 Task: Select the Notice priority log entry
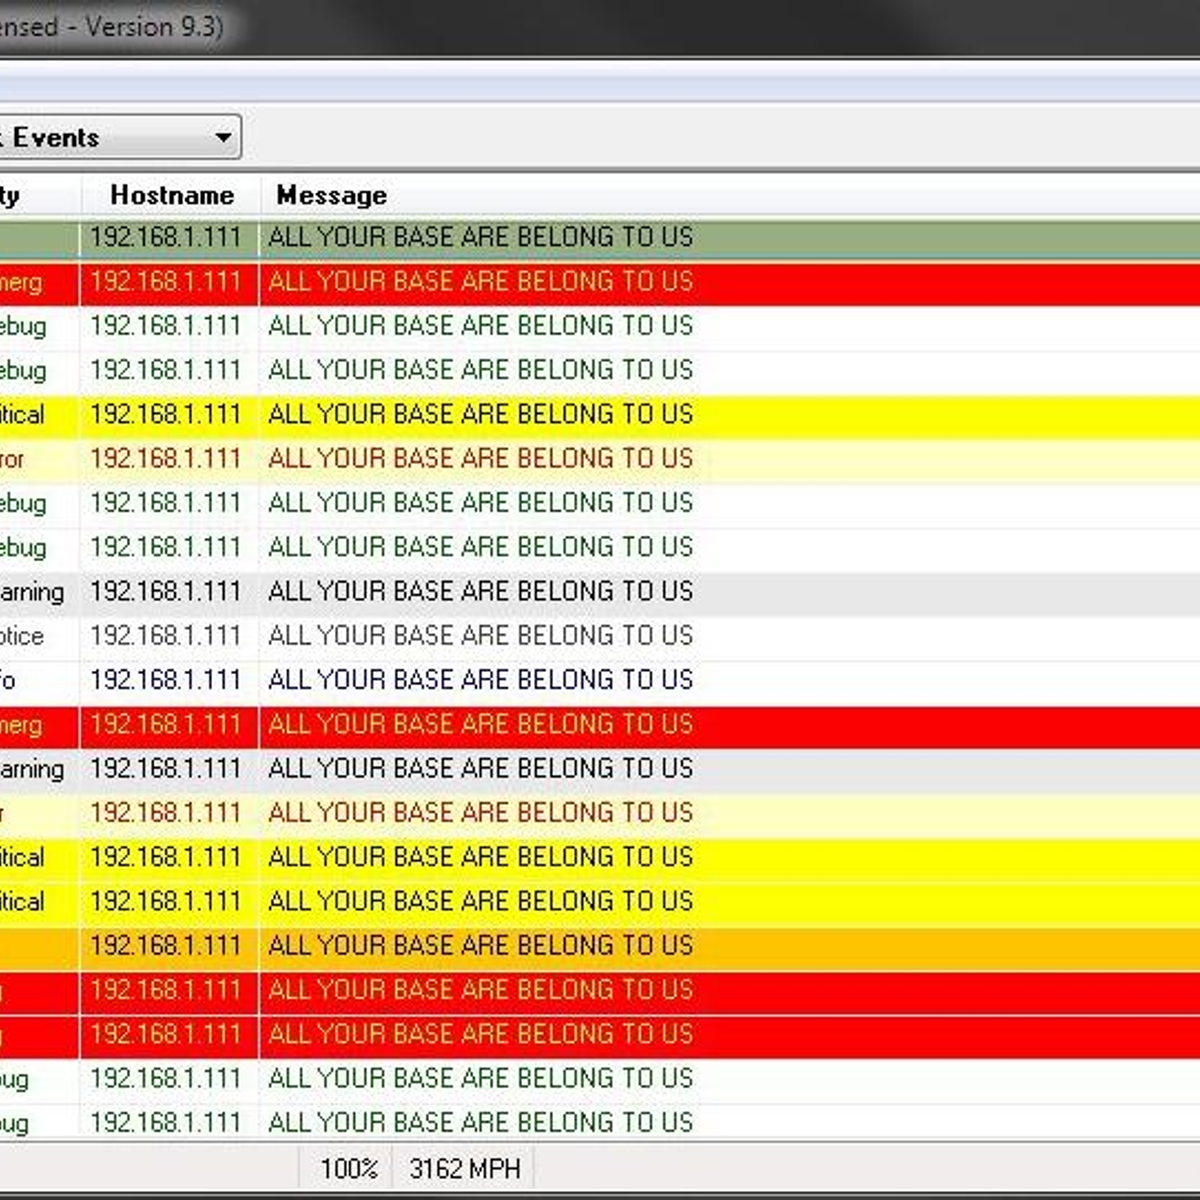pyautogui.click(x=480, y=636)
